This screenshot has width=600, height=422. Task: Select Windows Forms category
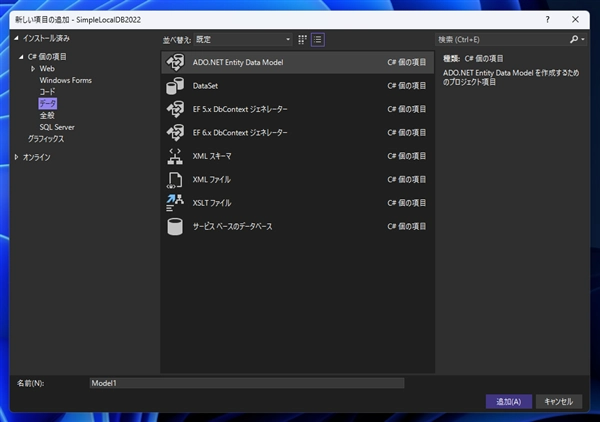65,80
